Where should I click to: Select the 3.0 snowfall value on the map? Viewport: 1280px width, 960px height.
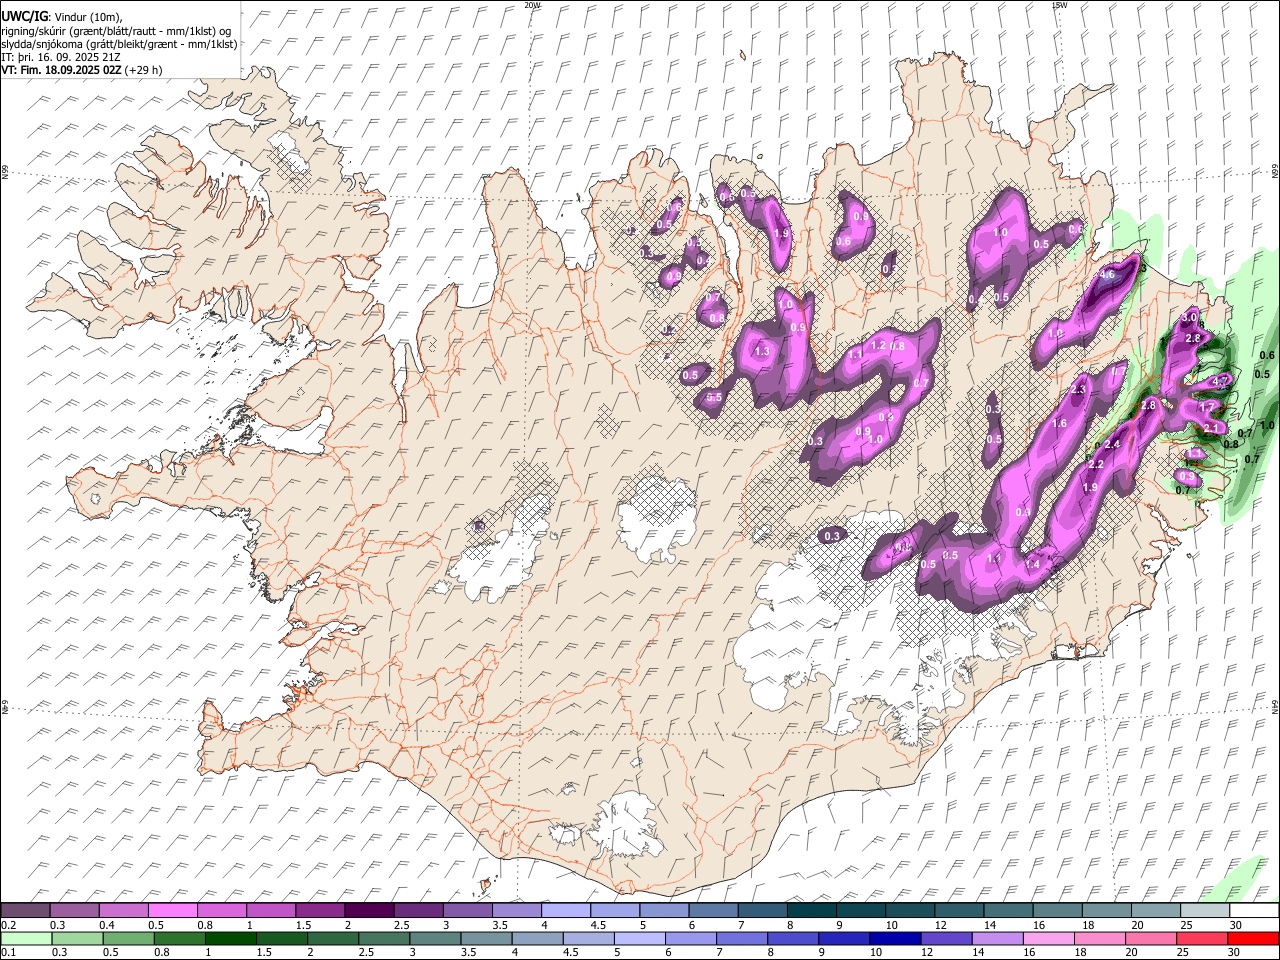pos(1189,317)
